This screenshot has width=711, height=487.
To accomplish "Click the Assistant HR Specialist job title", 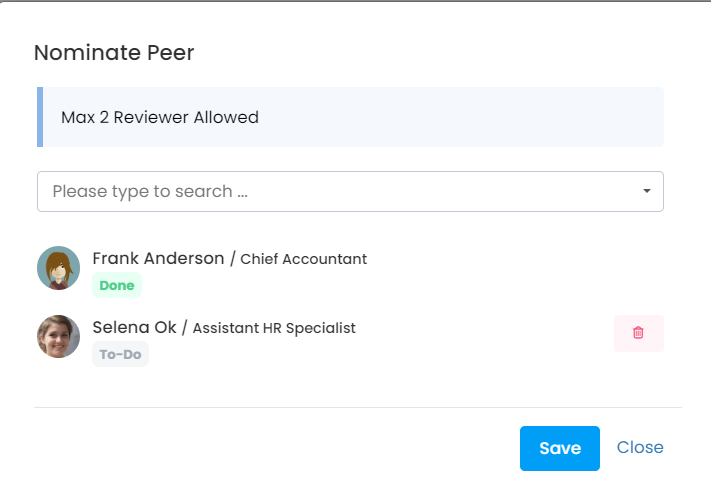I will (x=274, y=328).
